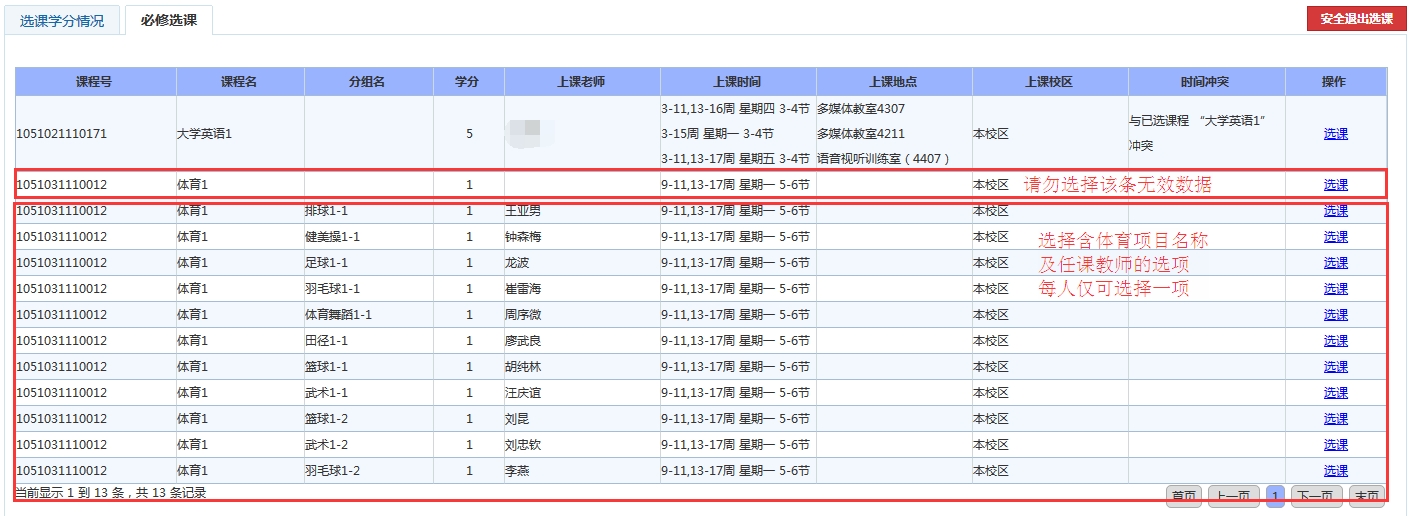Go to next page with 下一页

click(1316, 496)
